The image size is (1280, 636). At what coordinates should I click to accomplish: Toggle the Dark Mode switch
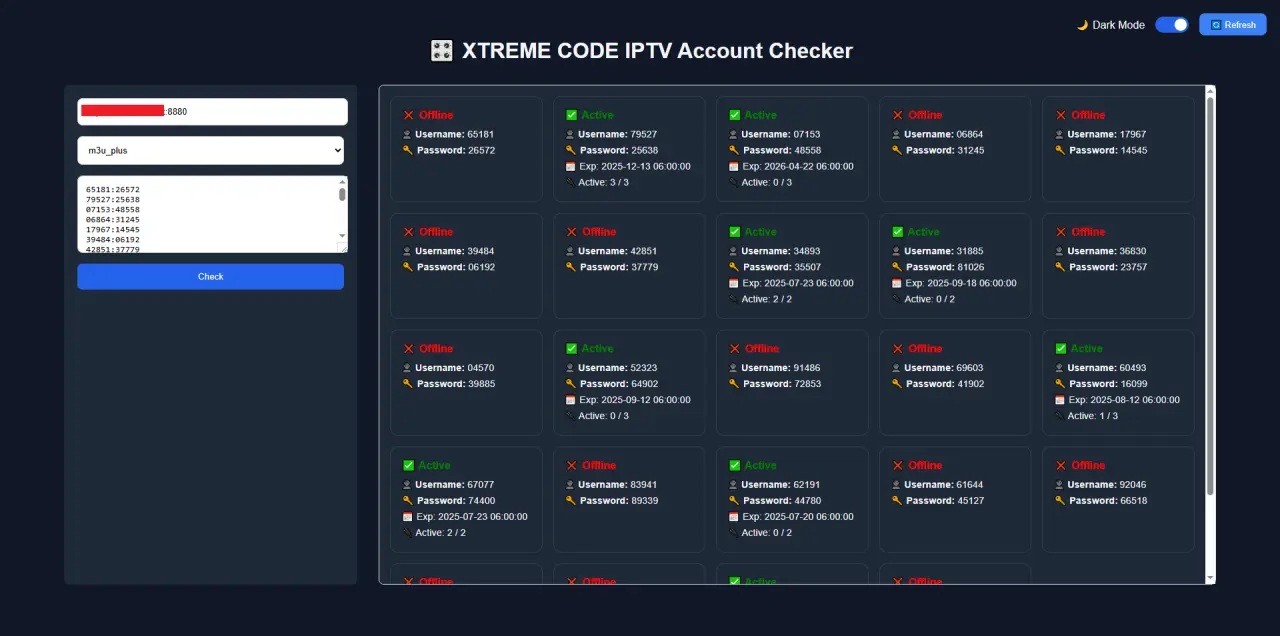point(1172,25)
